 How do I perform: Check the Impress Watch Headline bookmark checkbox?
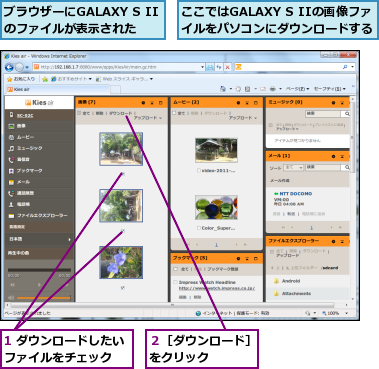coord(175,282)
